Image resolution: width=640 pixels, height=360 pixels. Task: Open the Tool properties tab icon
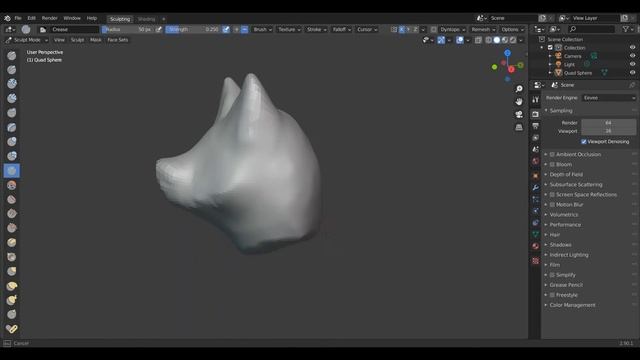(536, 100)
